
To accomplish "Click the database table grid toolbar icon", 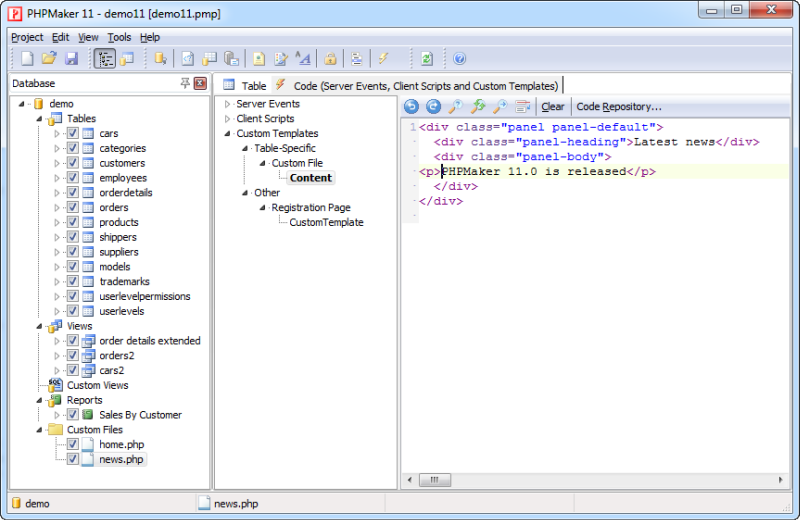I will tap(209, 59).
